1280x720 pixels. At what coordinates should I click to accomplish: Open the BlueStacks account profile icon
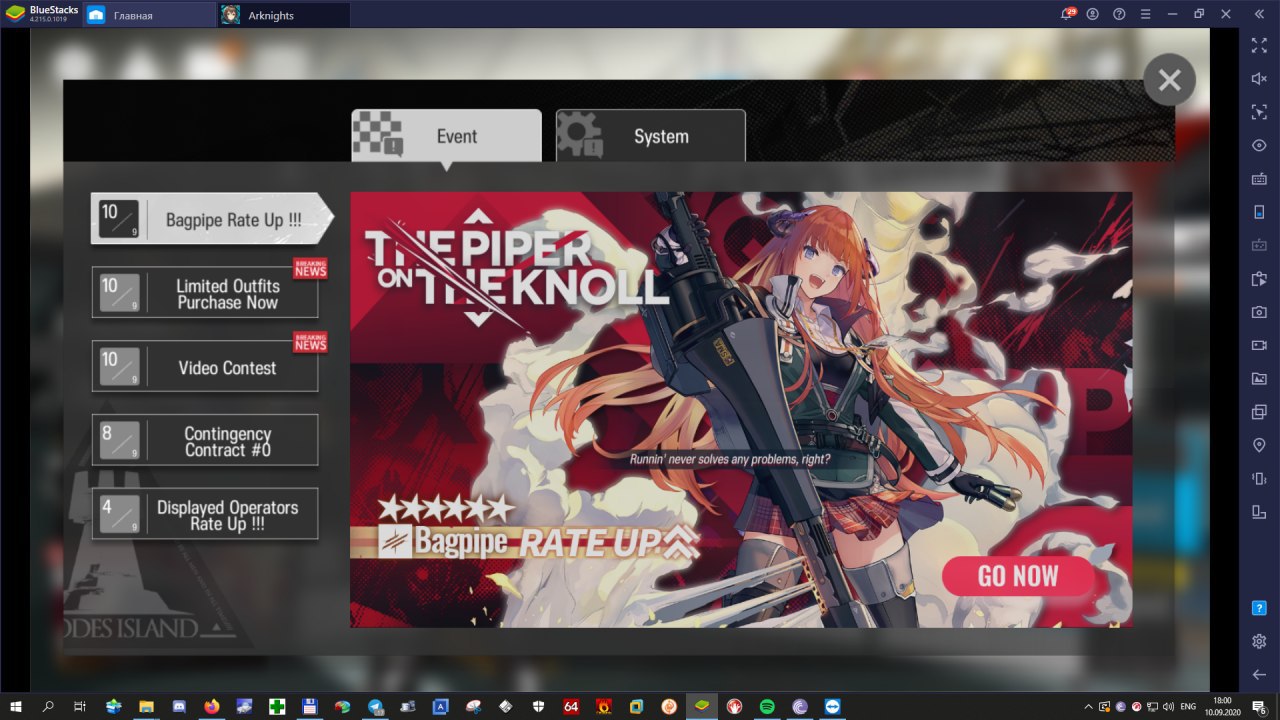click(1093, 14)
